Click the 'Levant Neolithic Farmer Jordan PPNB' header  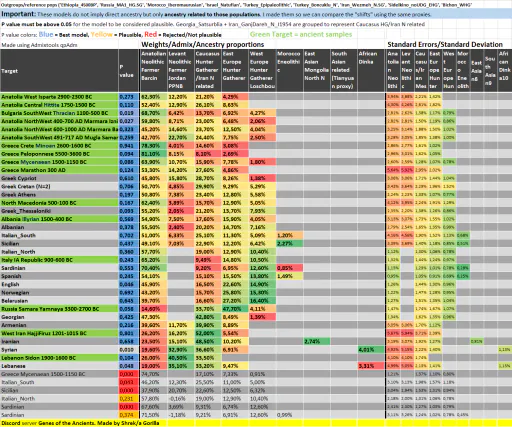coord(181,71)
